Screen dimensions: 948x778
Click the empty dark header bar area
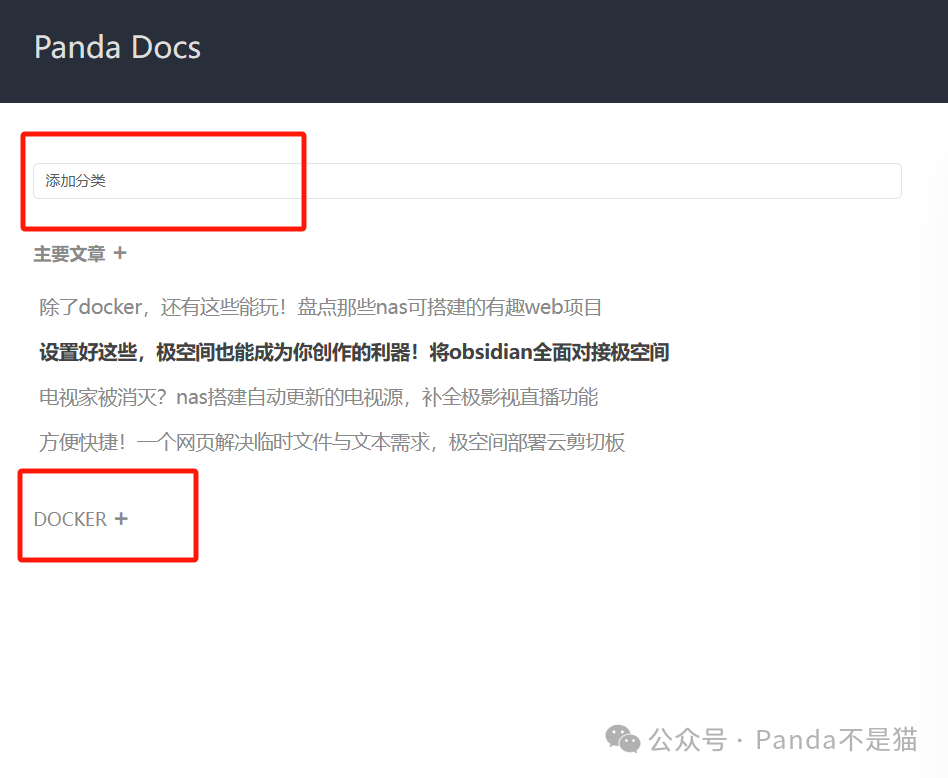coord(574,51)
